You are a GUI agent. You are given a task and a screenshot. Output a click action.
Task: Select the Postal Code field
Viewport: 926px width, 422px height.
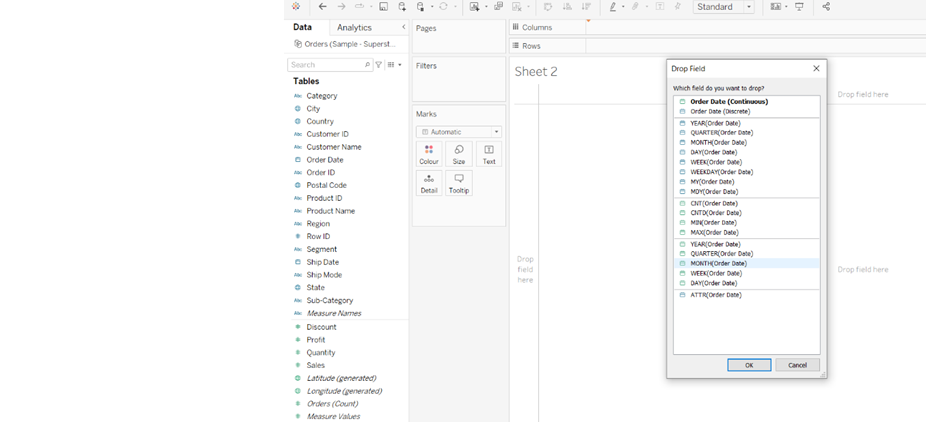point(327,185)
